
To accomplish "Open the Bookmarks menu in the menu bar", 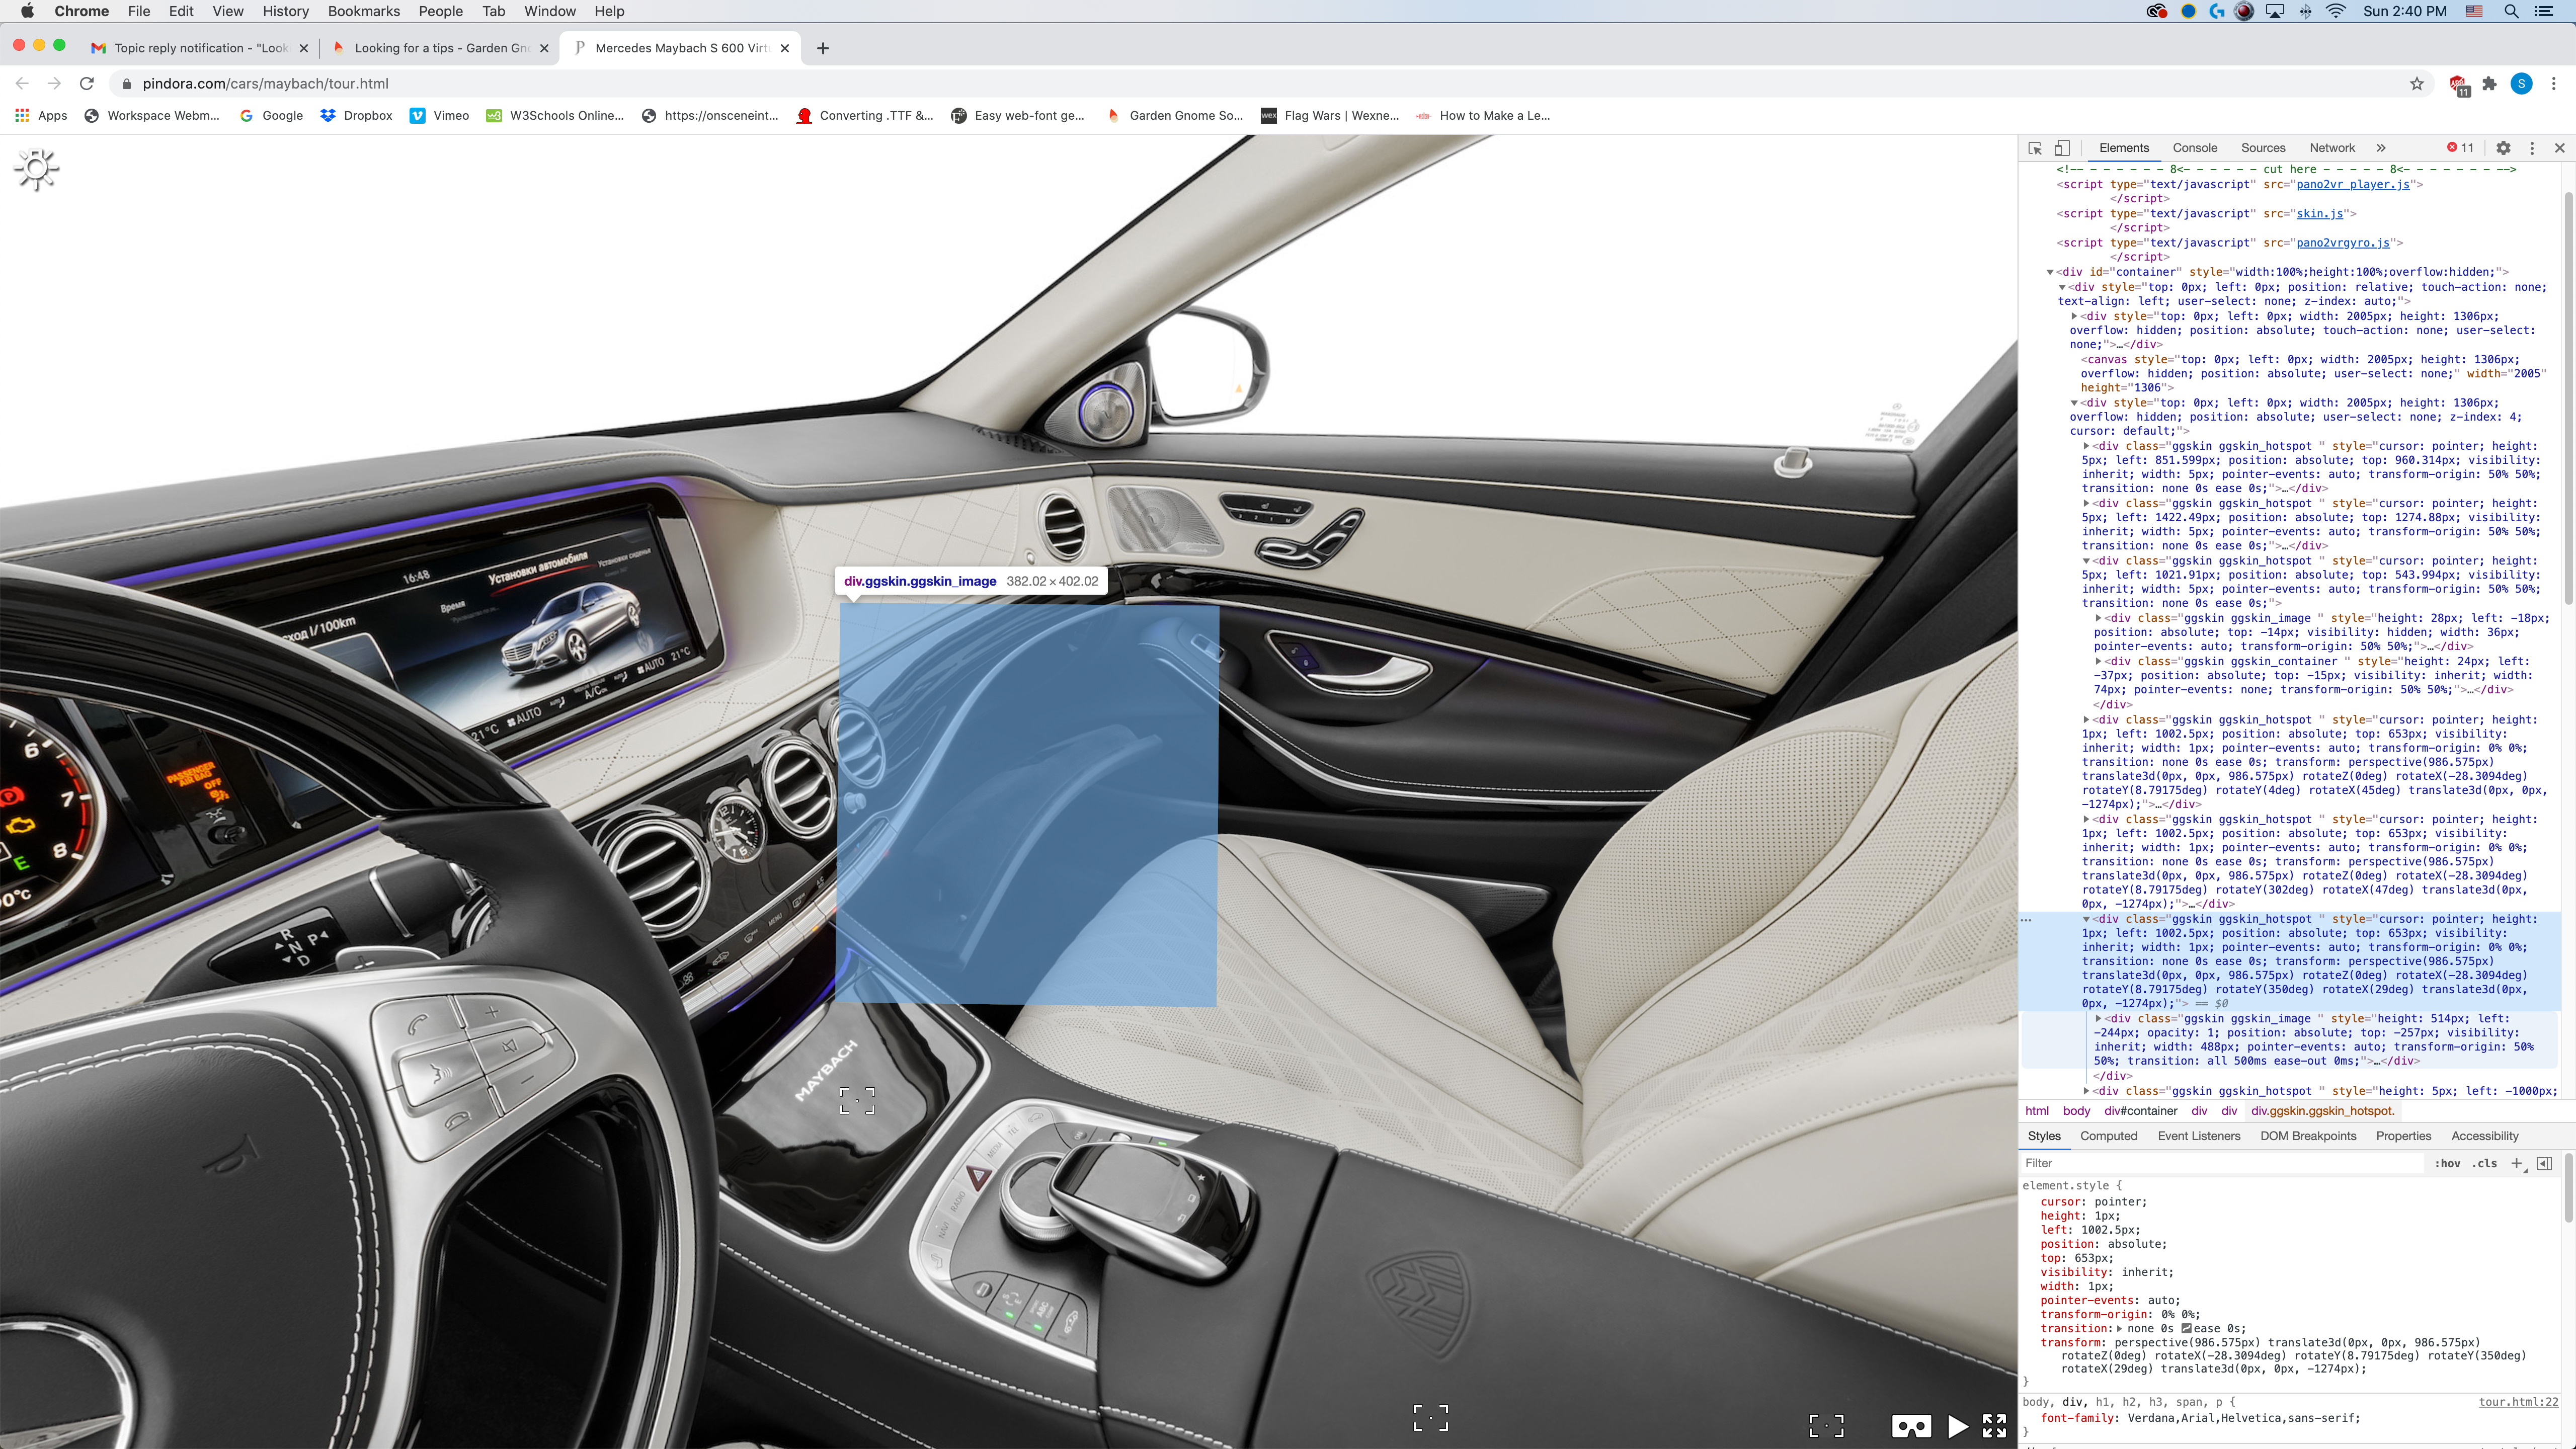I will (364, 11).
